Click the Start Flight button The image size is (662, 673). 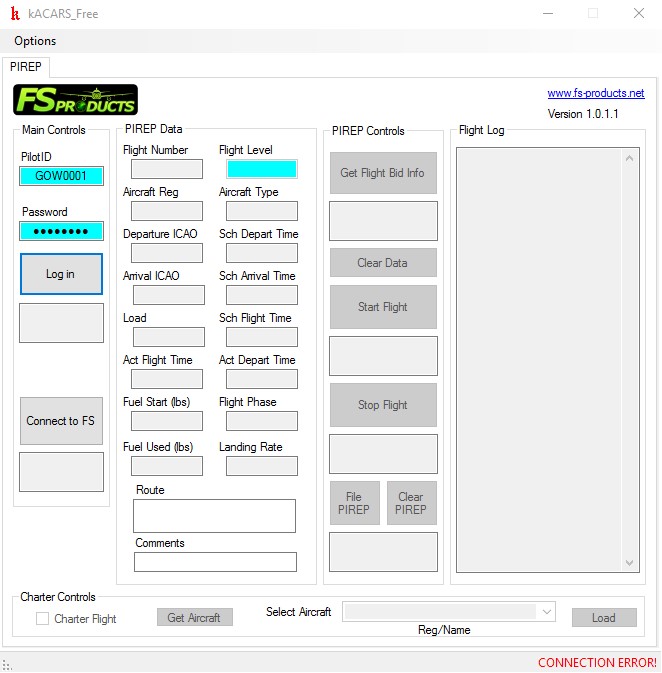[383, 307]
